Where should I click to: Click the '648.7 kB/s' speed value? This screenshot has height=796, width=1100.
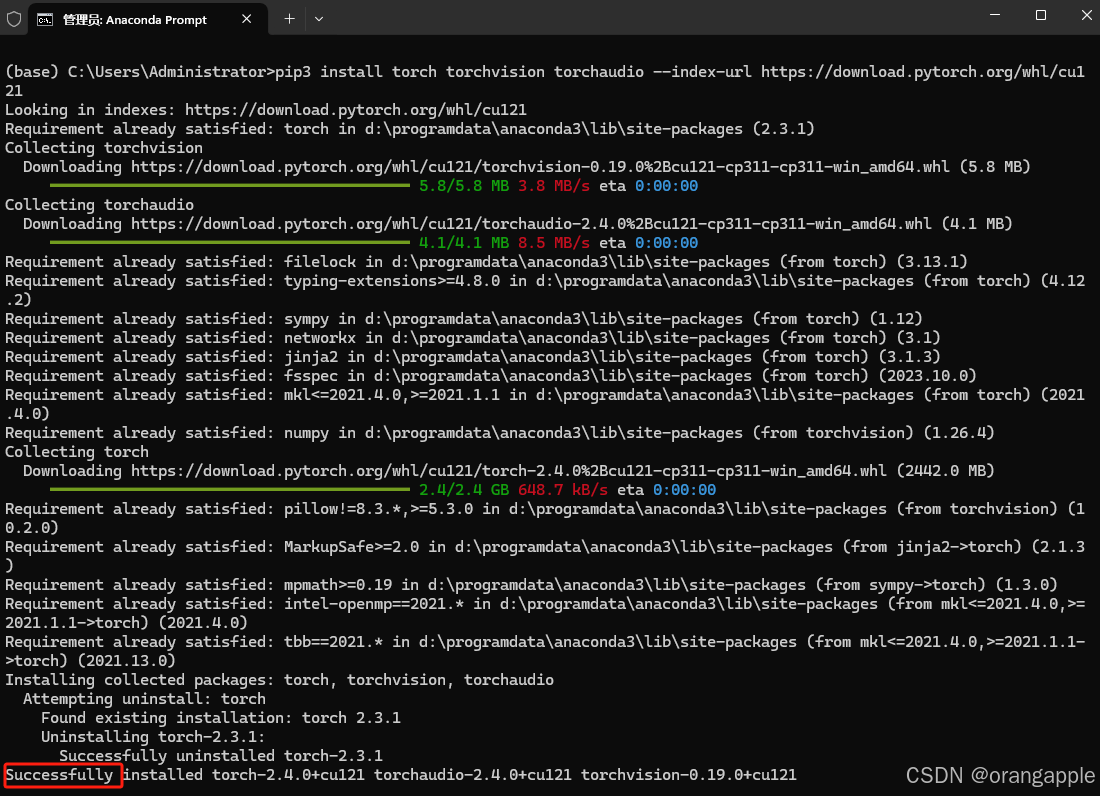coord(563,490)
